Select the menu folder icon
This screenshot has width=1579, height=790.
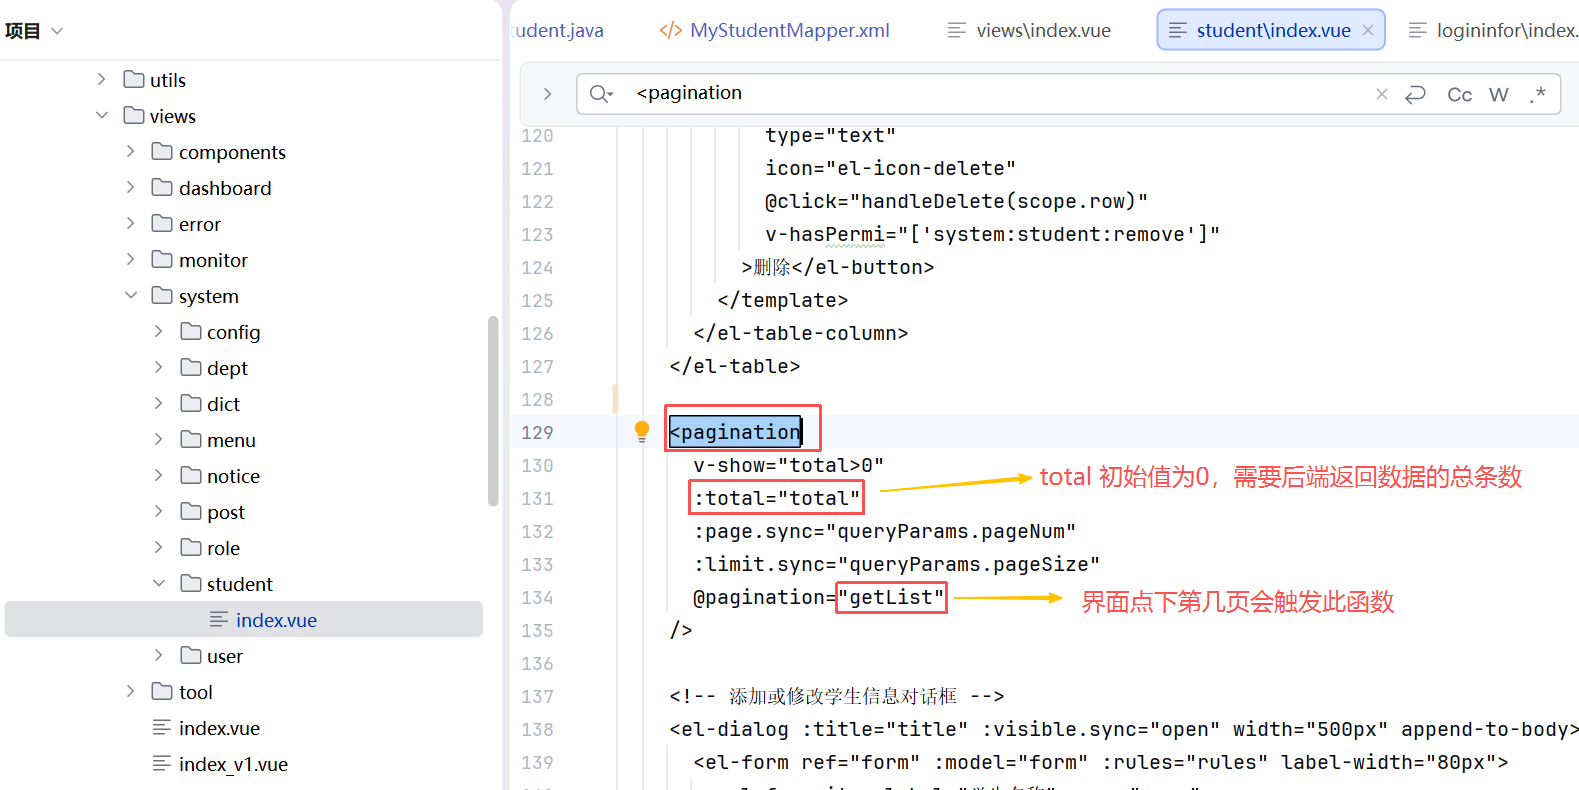(x=190, y=439)
